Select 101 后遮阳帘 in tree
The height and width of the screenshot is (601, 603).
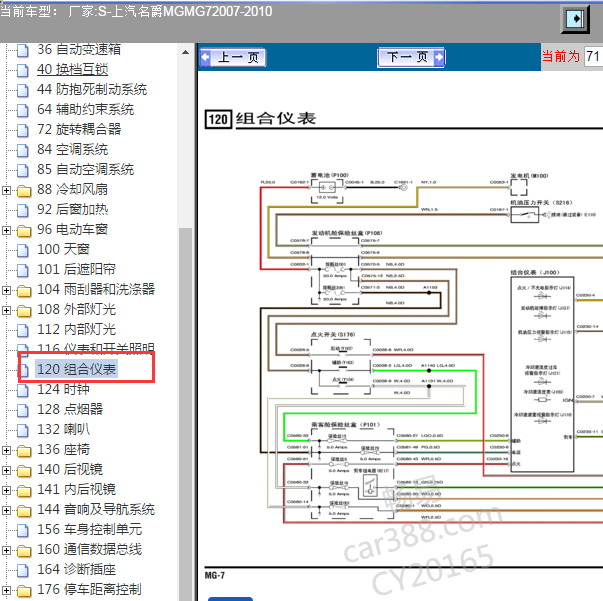pos(76,269)
